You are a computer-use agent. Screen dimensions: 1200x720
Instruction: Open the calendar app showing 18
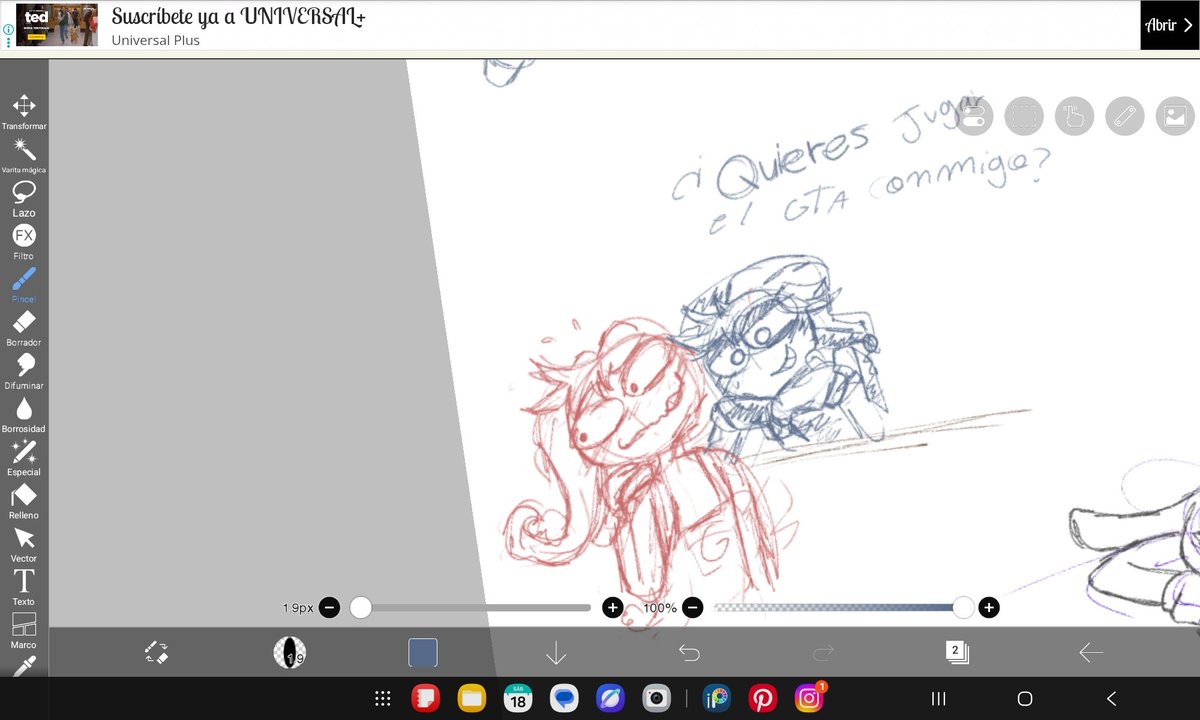518,699
